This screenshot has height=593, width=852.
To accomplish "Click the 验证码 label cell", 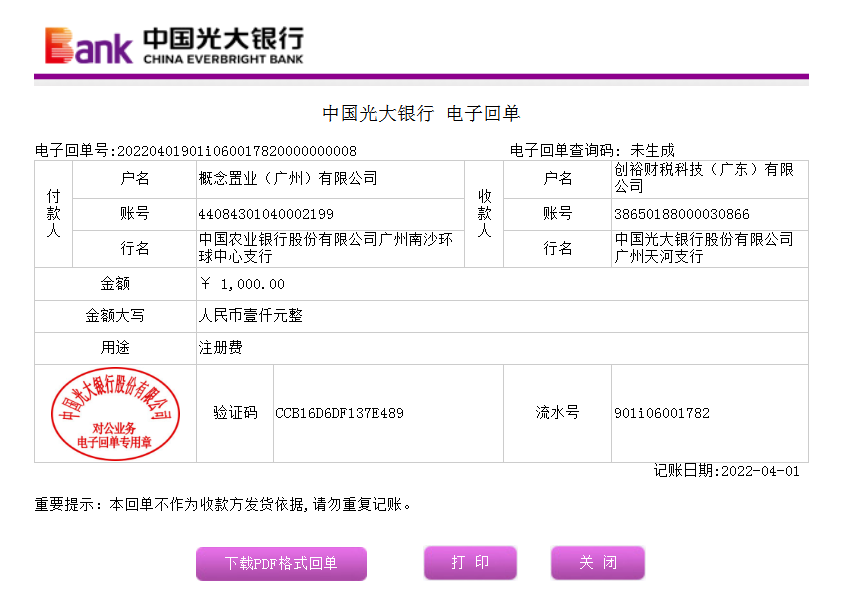I will tap(235, 413).
